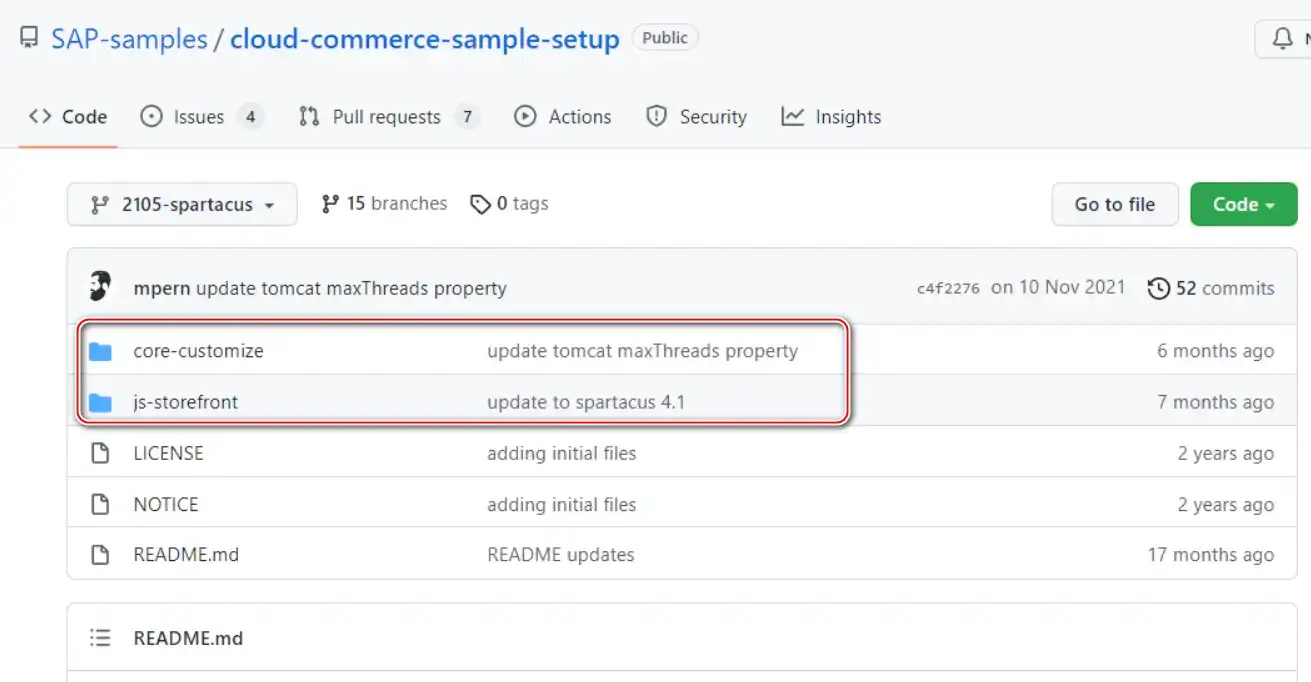Click the tag icon beside 0 tags
The image size is (1311, 682).
(481, 204)
